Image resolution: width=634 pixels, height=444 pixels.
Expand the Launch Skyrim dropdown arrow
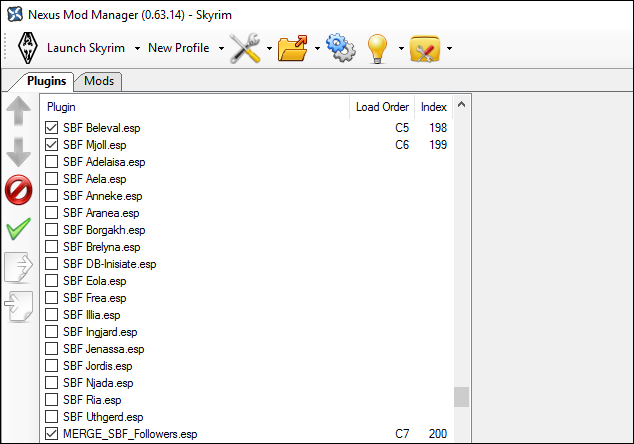137,49
